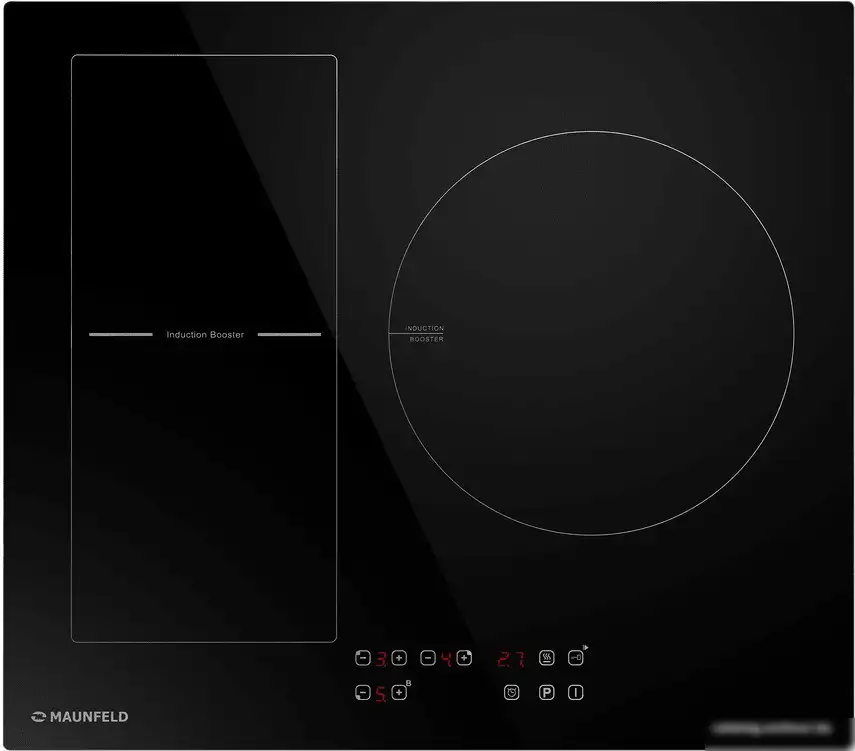Tap the power on/off button

coord(575,692)
